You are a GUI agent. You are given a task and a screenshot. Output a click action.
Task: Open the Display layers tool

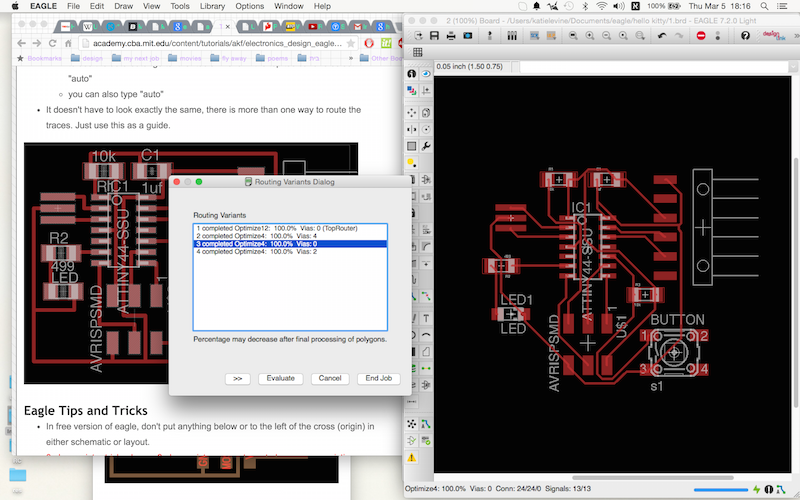point(412,91)
